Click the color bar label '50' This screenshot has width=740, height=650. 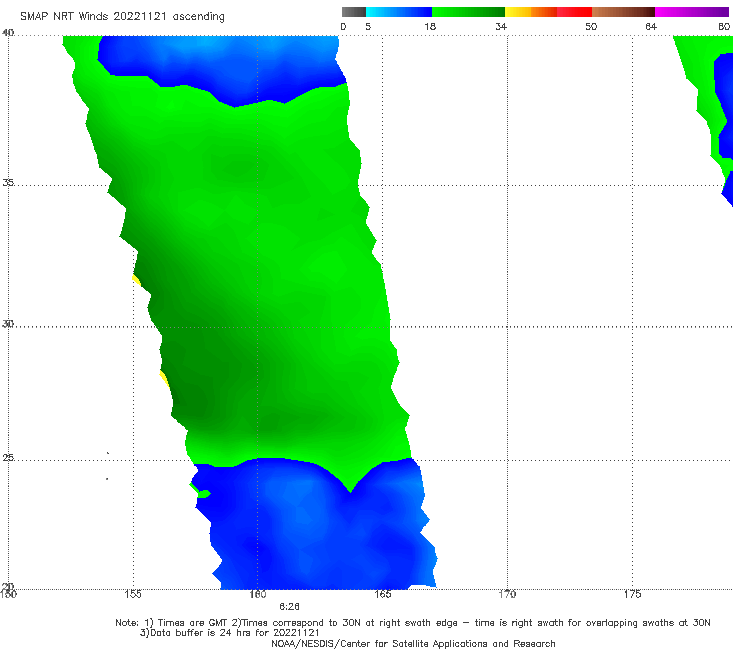tap(591, 27)
